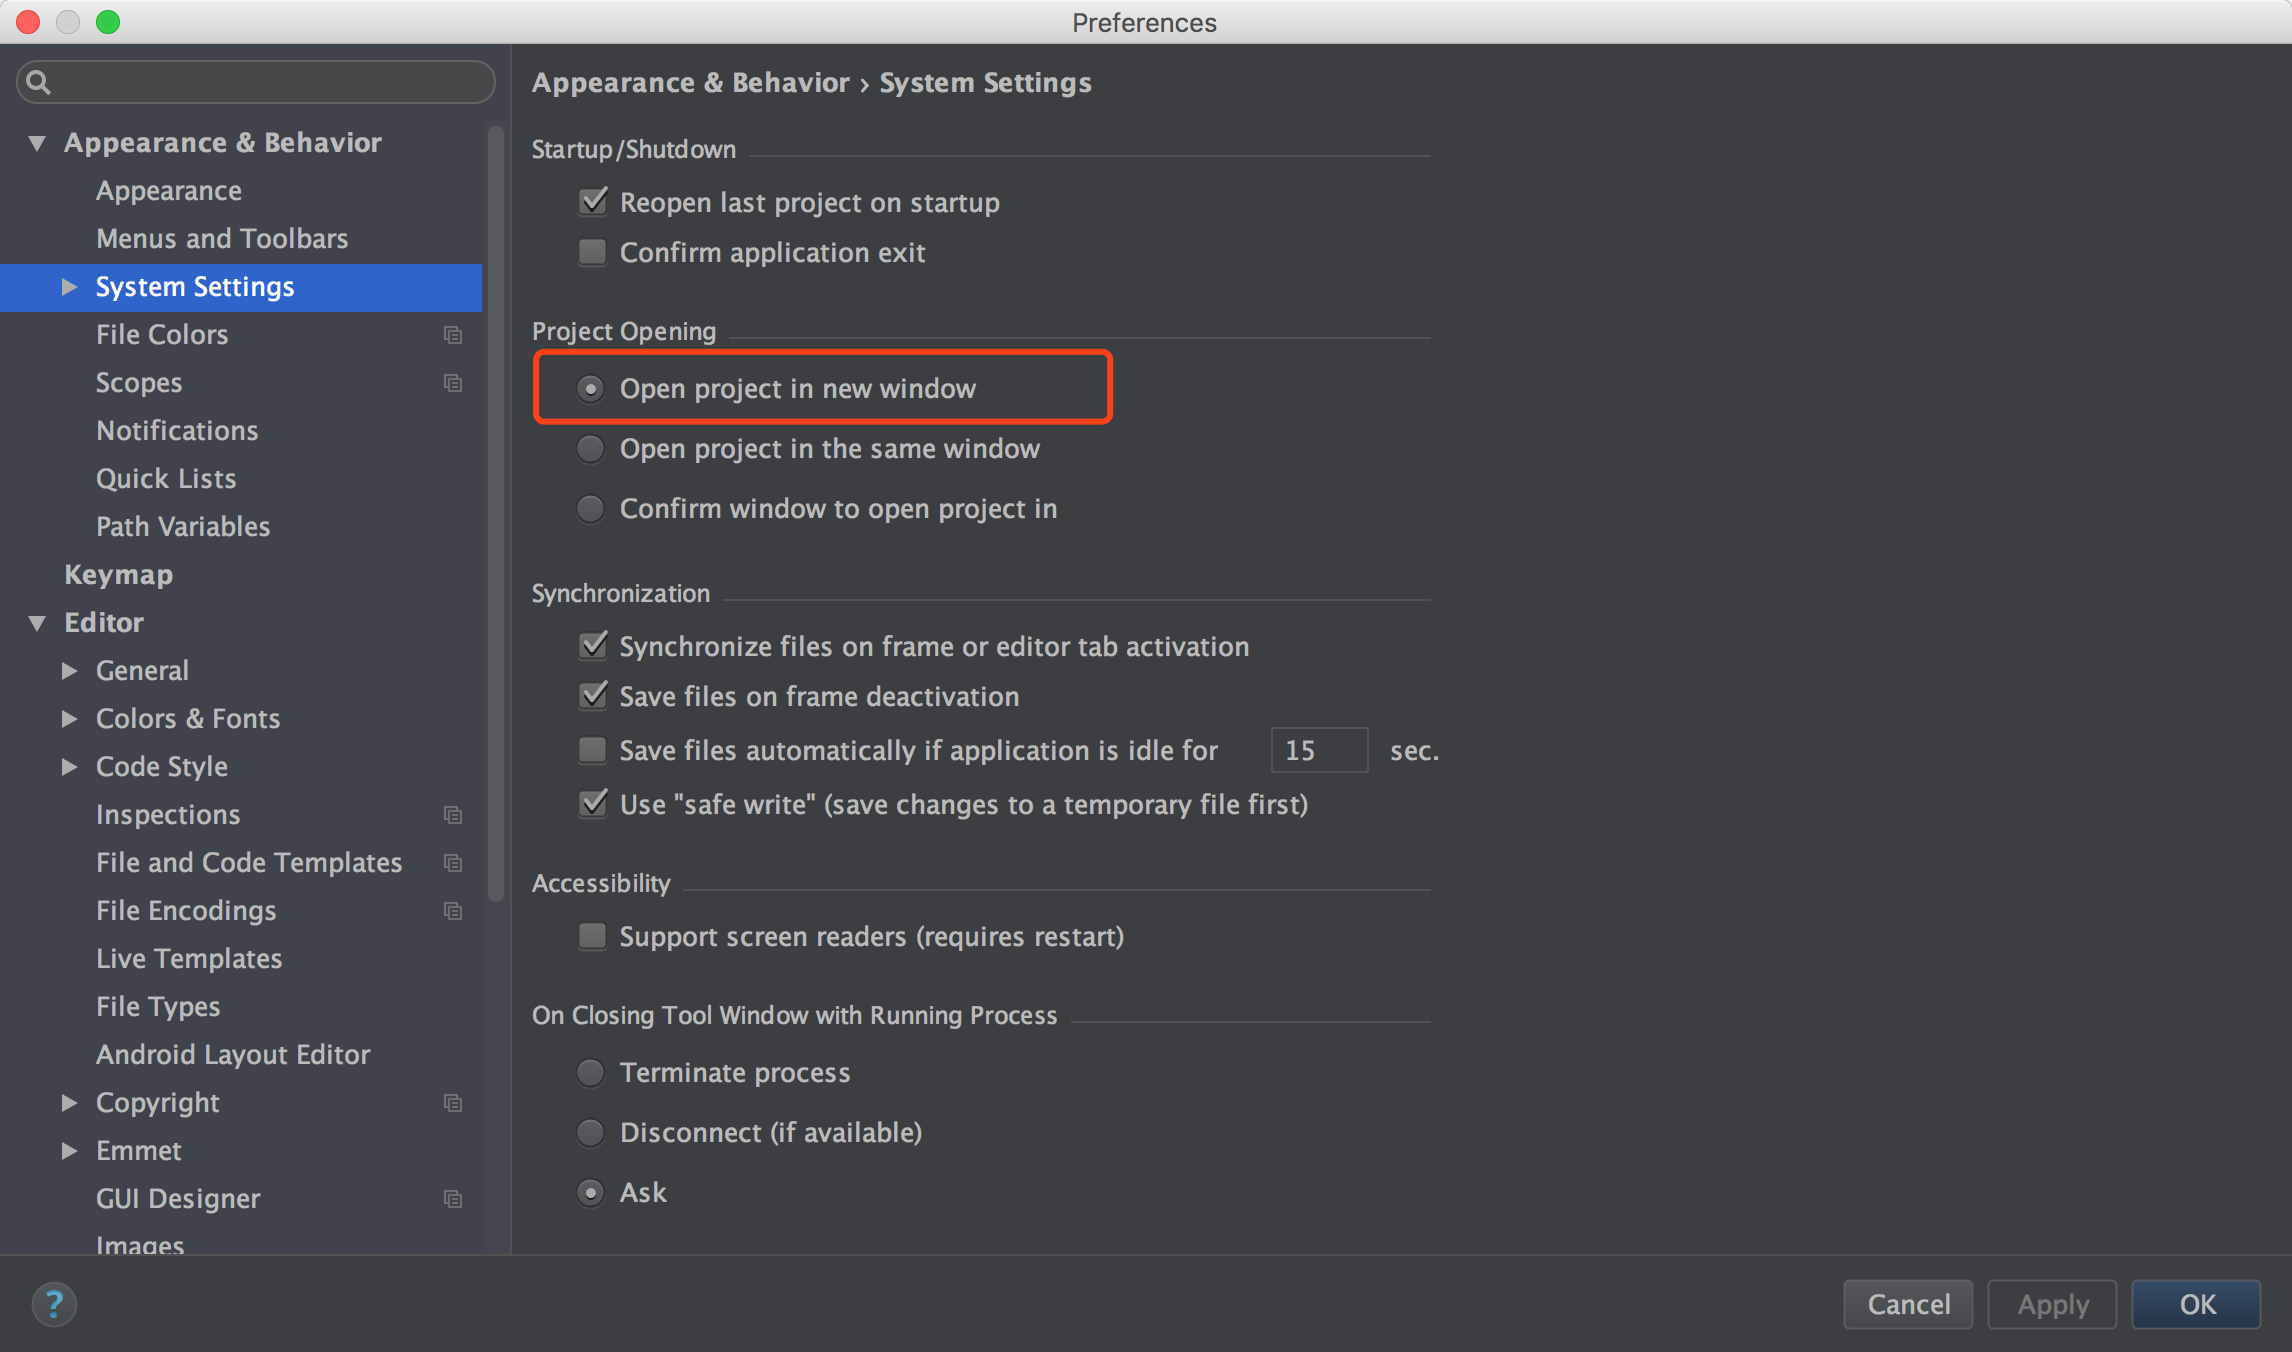Select Open project in the same window
This screenshot has width=2292, height=1352.
coord(591,449)
